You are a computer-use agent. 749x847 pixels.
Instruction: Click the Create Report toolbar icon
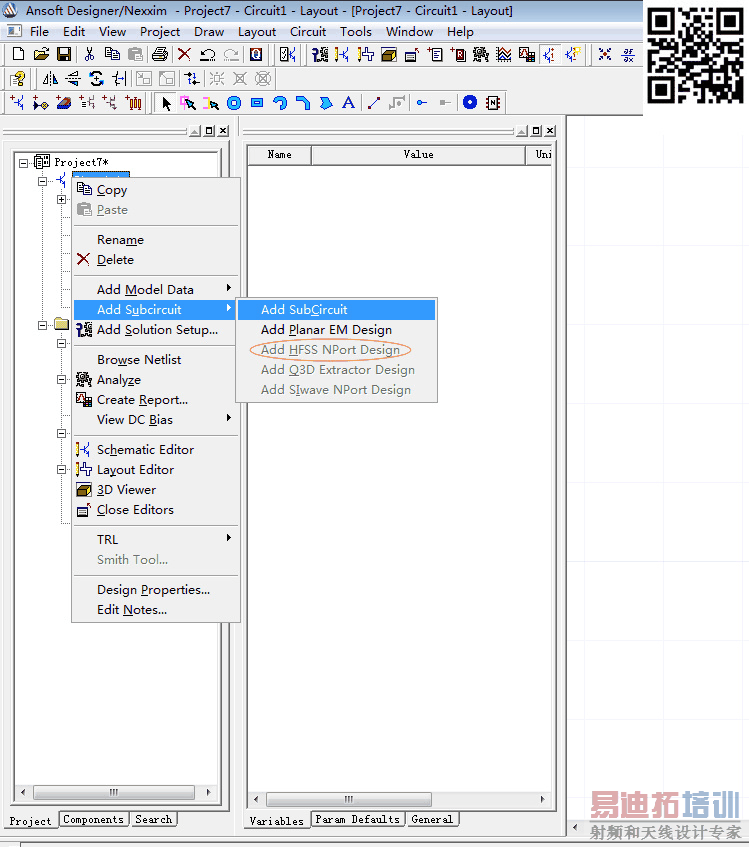[x=527, y=54]
